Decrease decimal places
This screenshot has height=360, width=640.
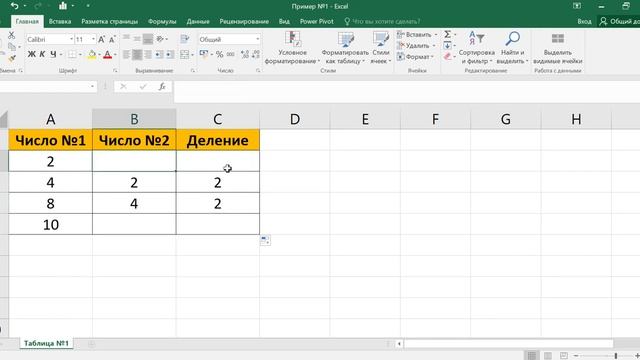click(256, 54)
